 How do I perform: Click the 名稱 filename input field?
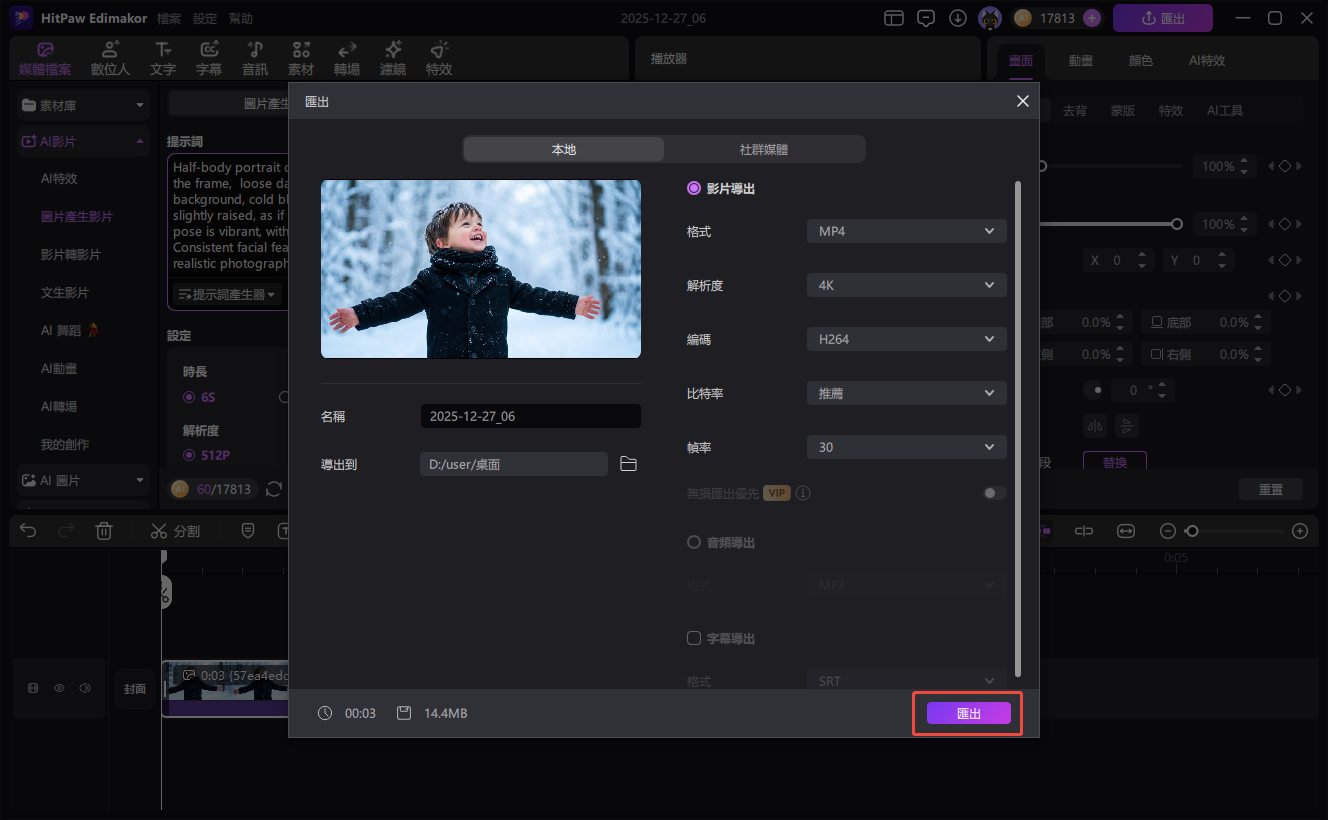(530, 415)
